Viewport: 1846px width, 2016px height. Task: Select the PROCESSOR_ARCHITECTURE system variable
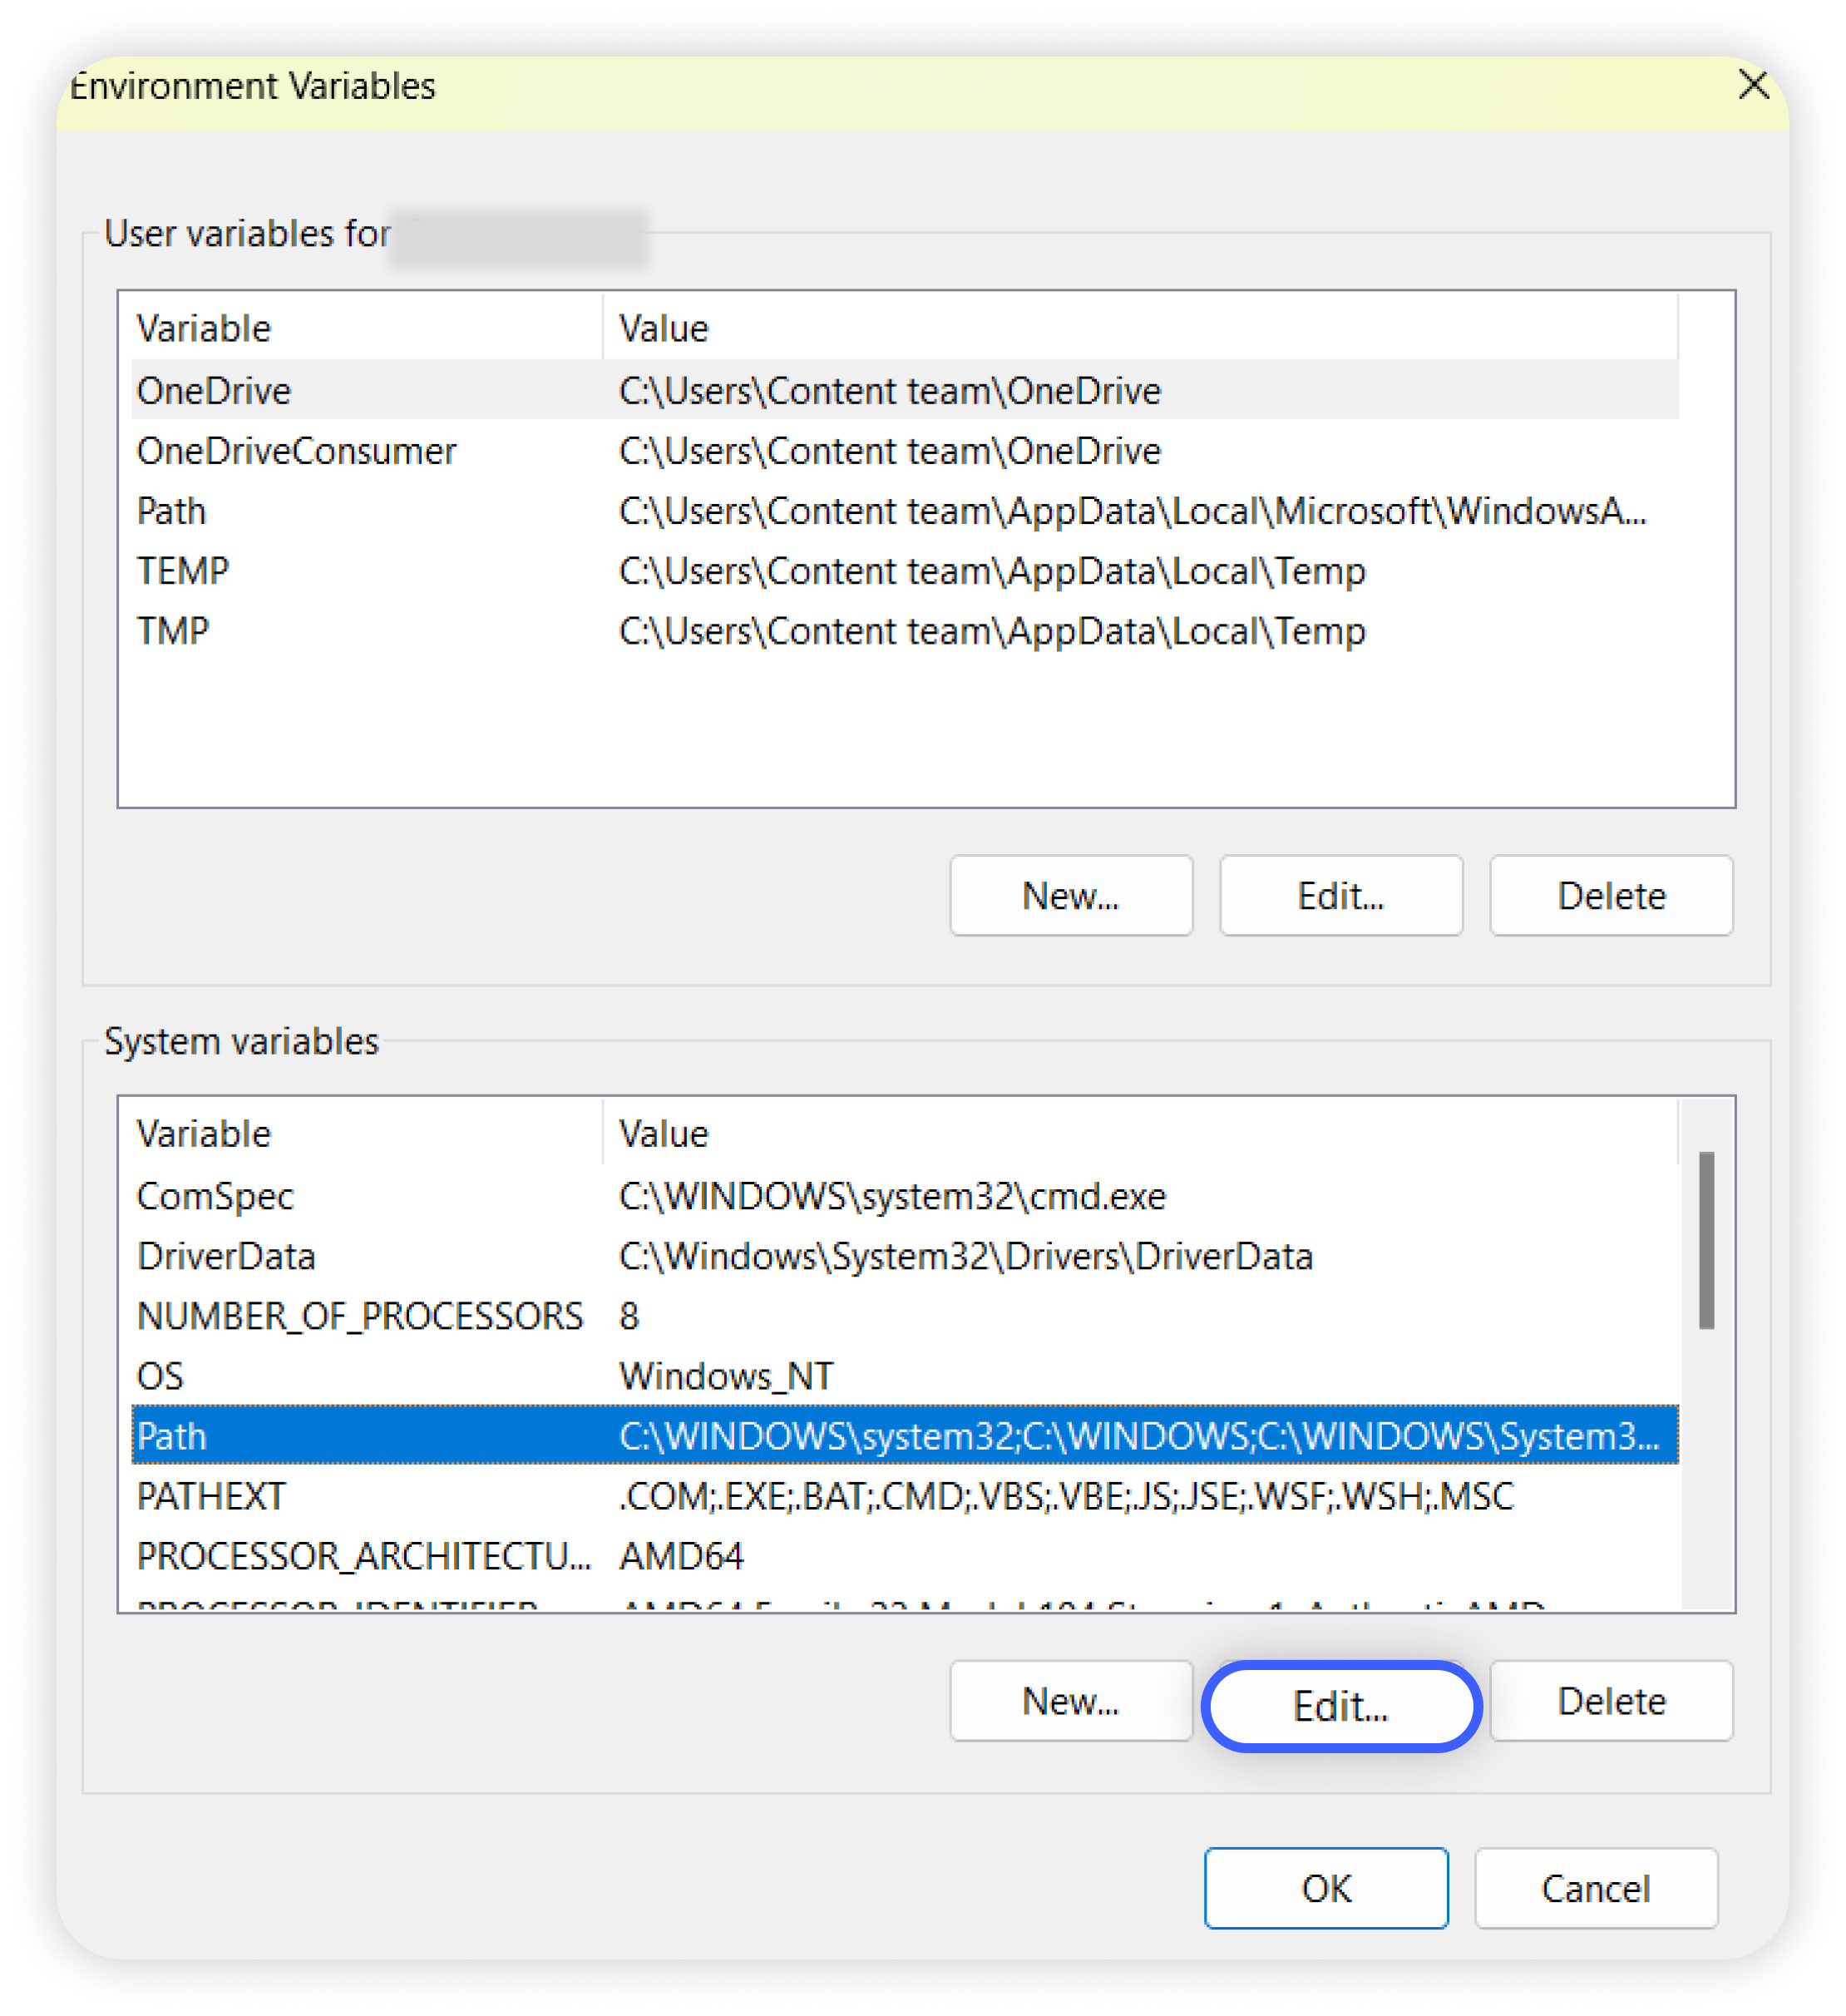pyautogui.click(x=363, y=1556)
